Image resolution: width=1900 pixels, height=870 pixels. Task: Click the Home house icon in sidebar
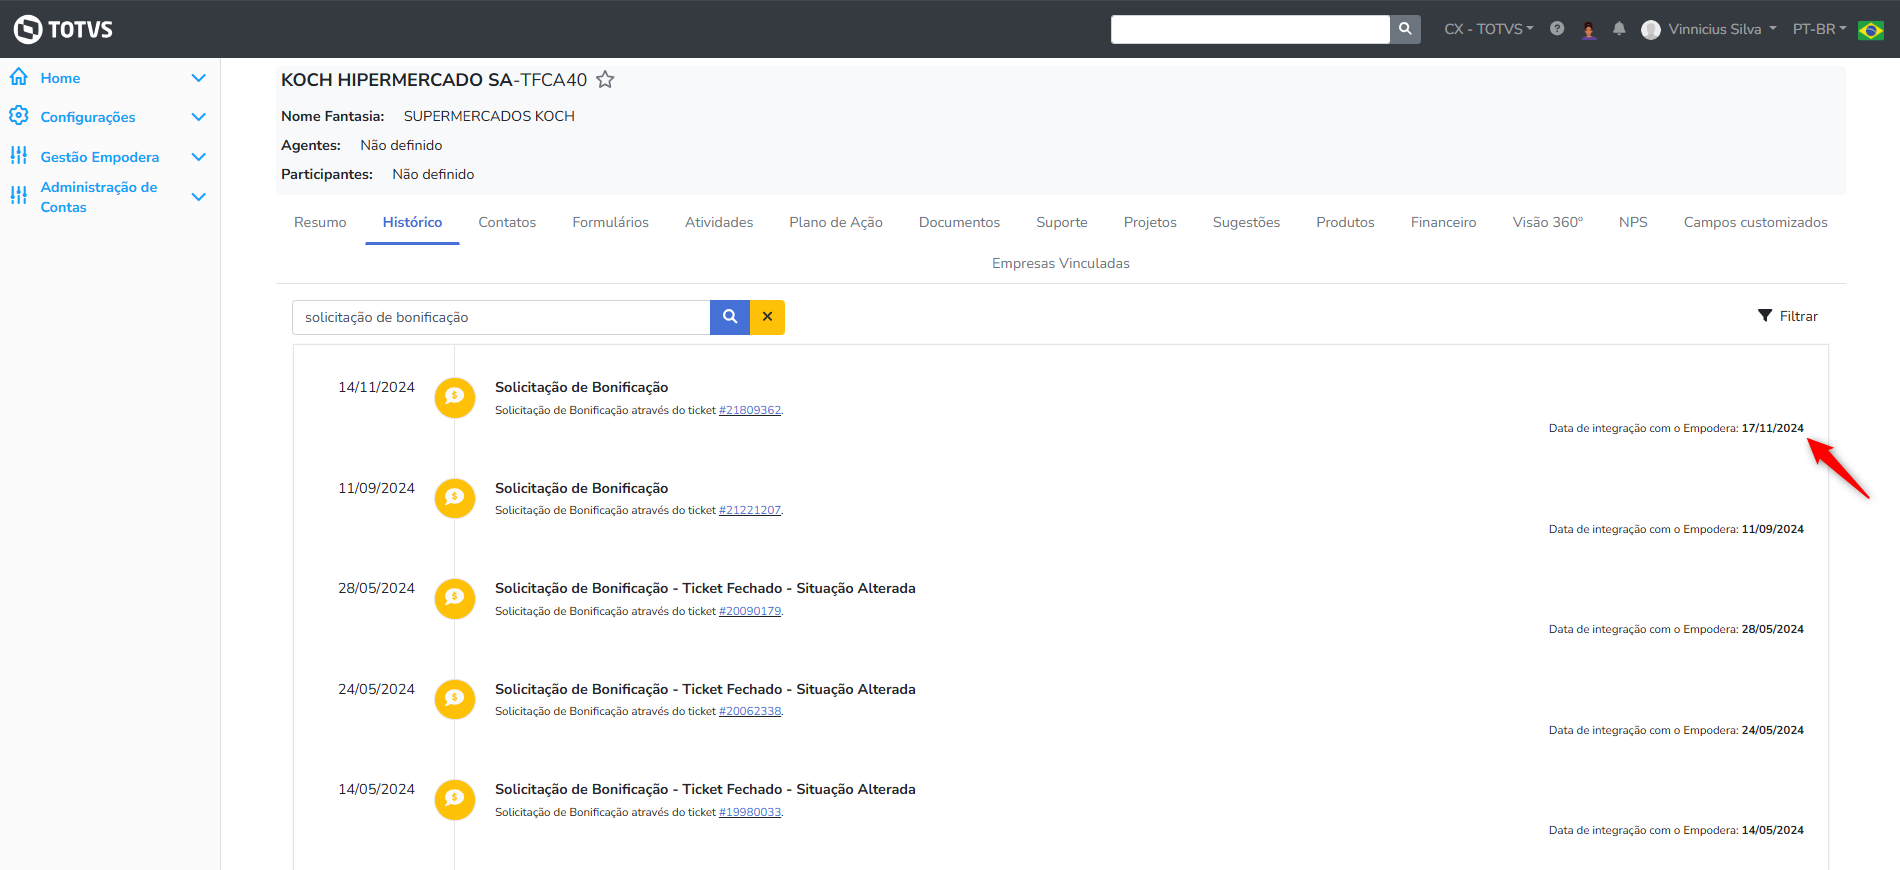pyautogui.click(x=19, y=77)
